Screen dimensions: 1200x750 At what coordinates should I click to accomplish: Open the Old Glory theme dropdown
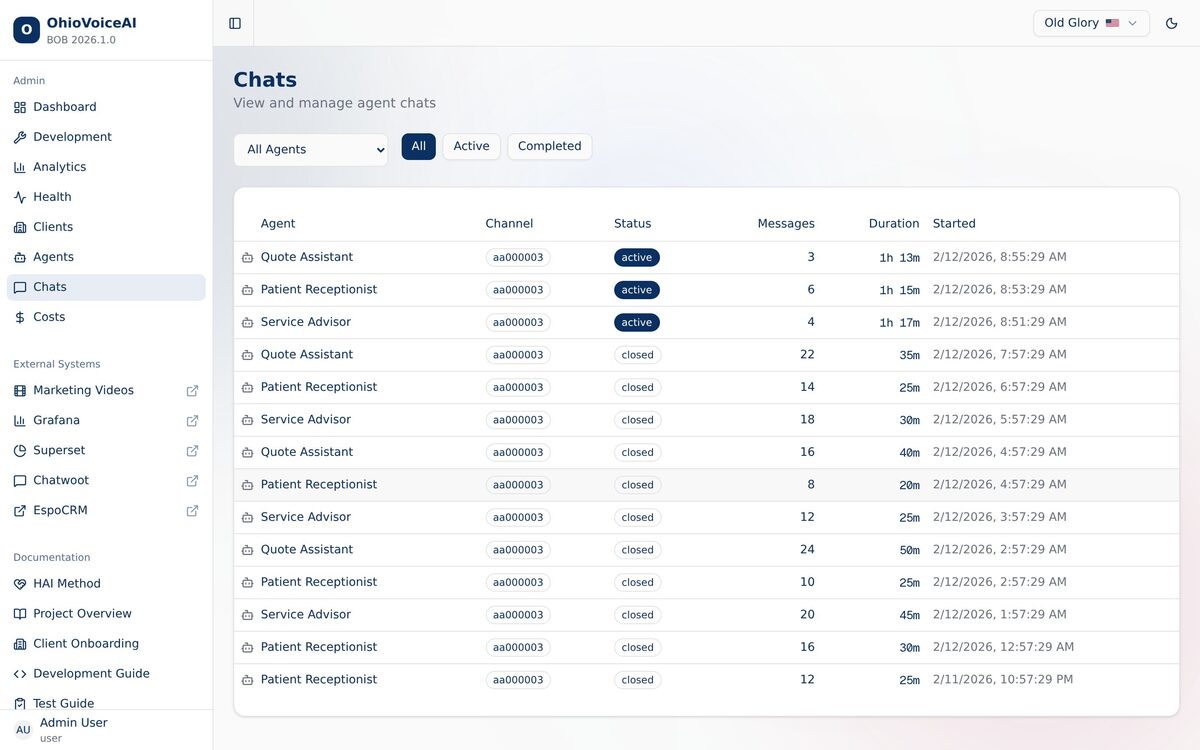[x=1090, y=23]
